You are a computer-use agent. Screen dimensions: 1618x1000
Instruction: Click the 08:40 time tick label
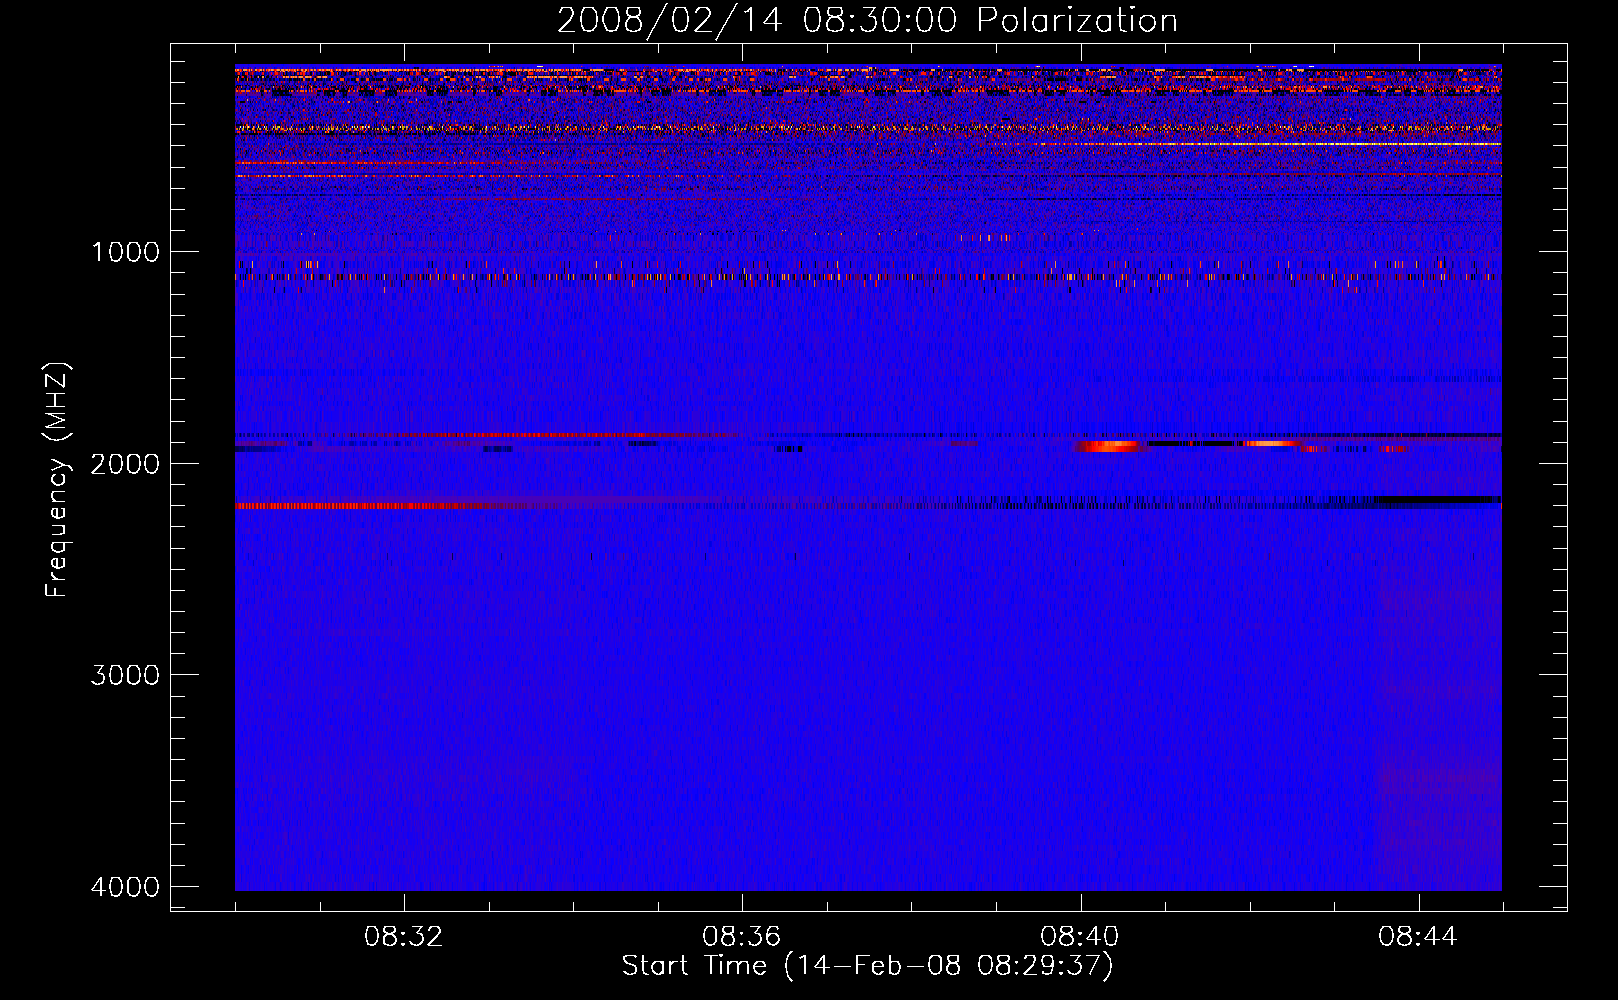pos(1079,937)
